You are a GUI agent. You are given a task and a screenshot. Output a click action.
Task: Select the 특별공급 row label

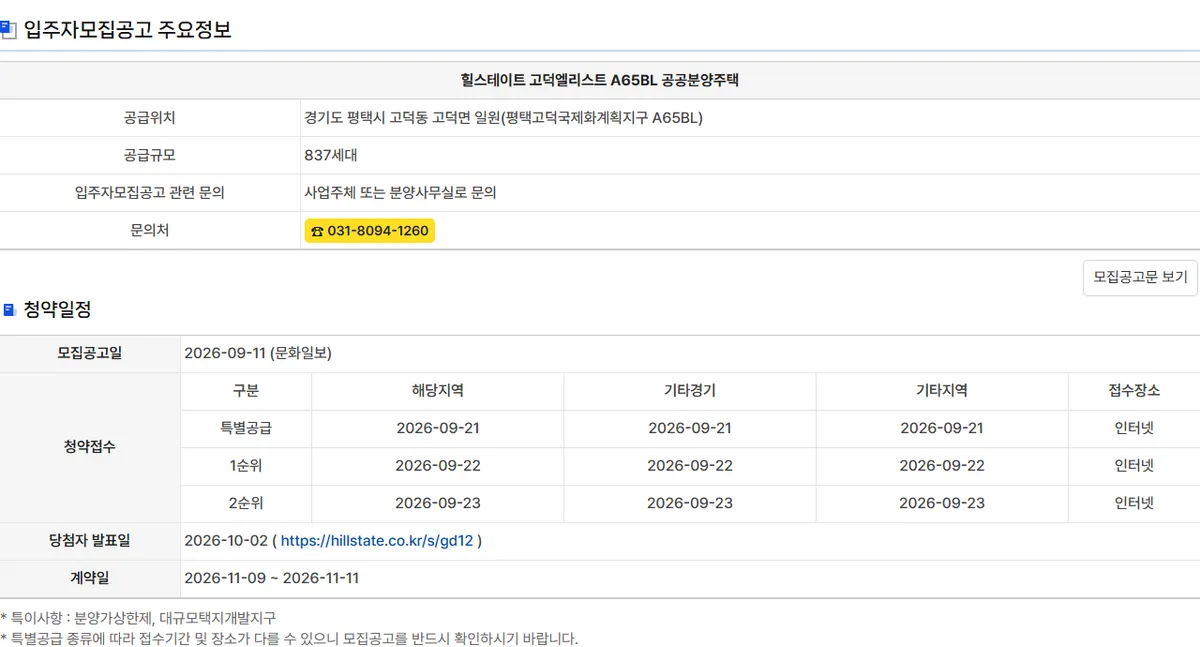246,428
